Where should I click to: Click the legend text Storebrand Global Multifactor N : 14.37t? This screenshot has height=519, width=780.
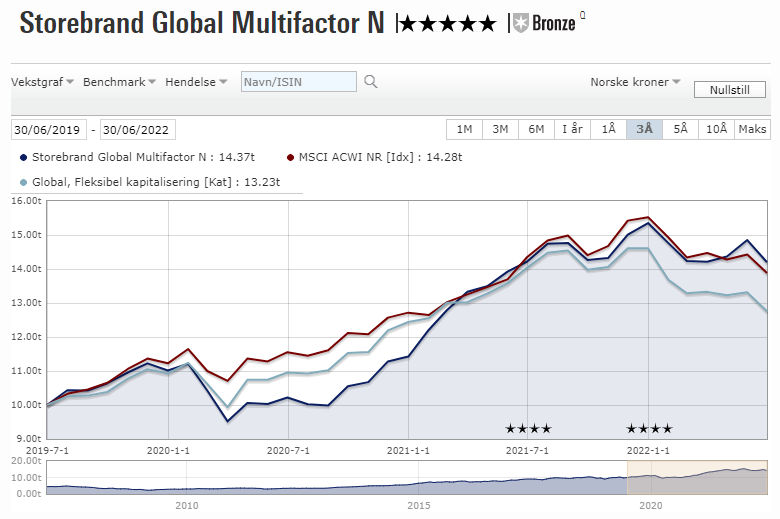(x=143, y=157)
